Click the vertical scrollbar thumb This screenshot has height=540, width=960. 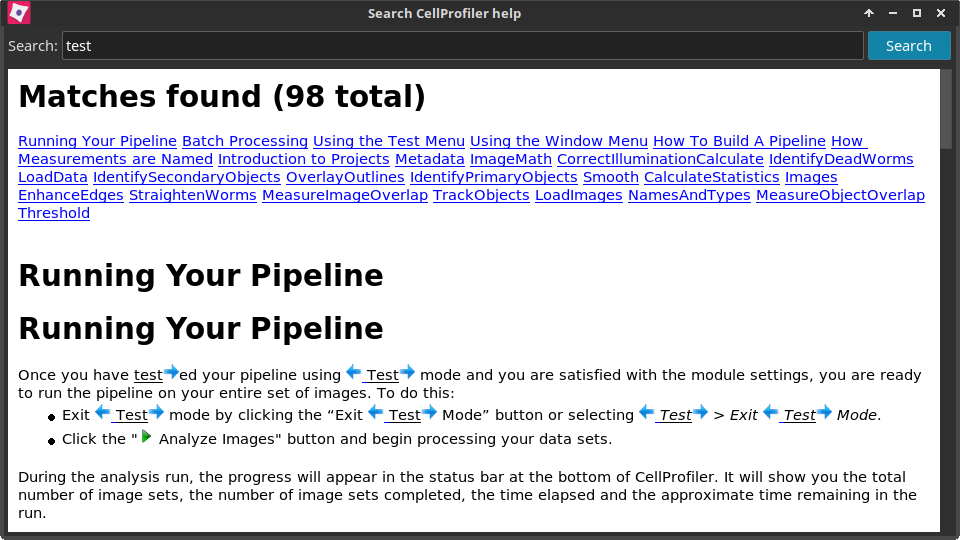pos(947,108)
